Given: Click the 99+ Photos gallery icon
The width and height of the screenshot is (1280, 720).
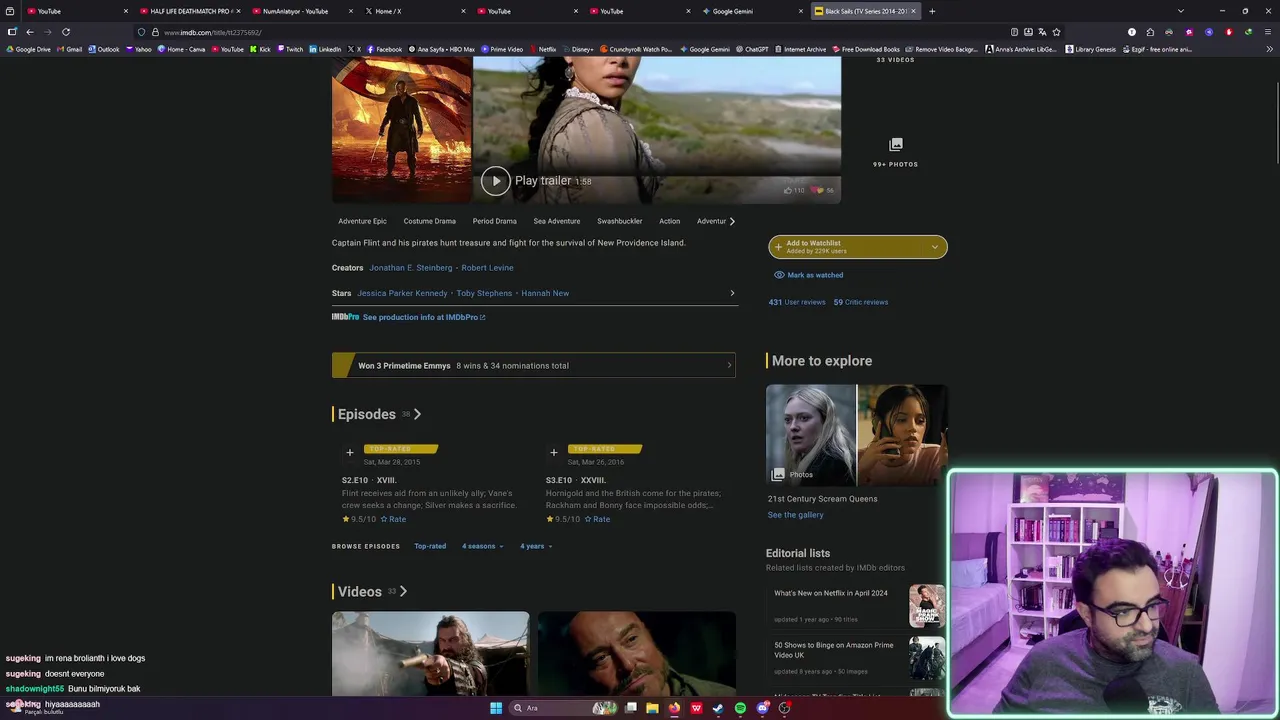Looking at the screenshot, I should (896, 145).
